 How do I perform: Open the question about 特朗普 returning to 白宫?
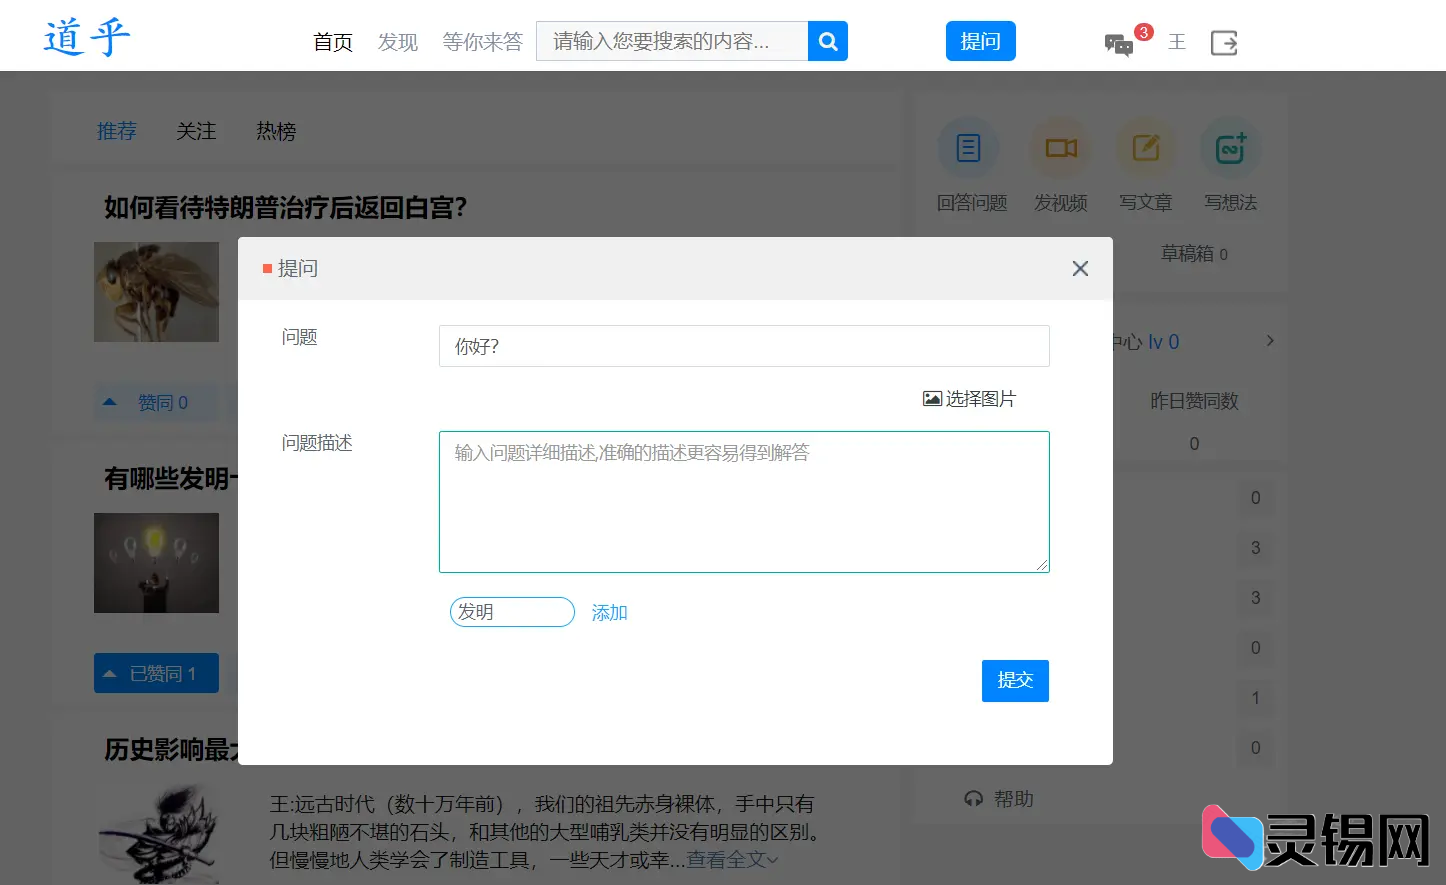point(286,207)
